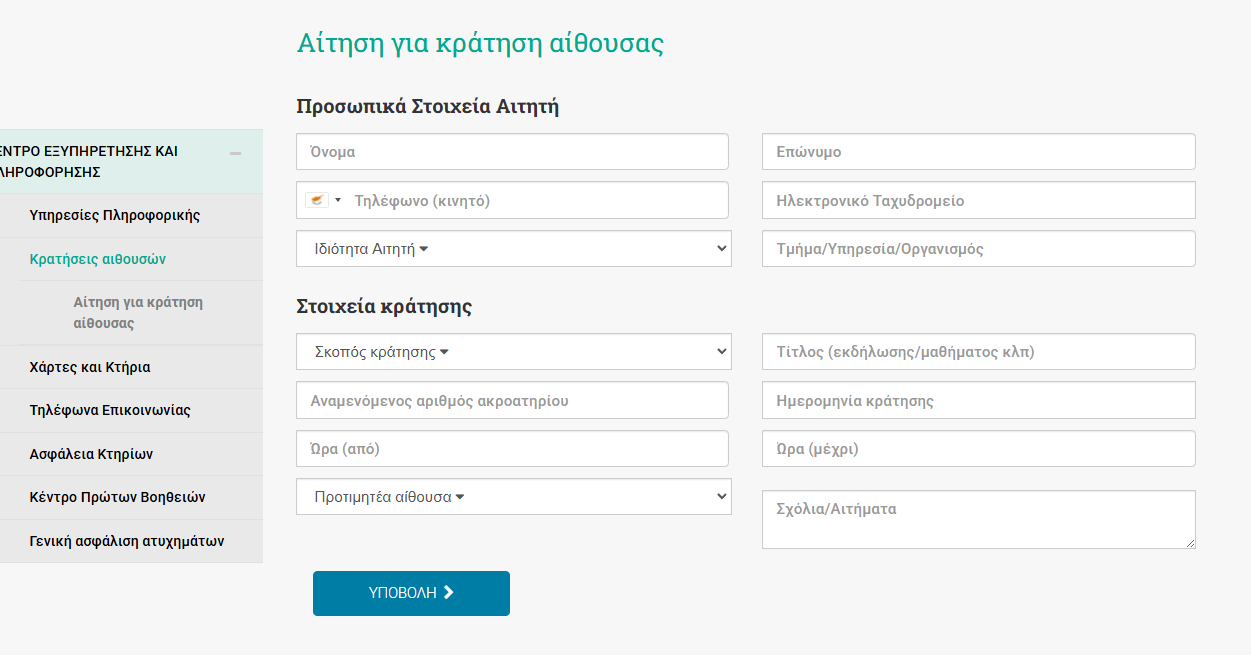This screenshot has width=1251, height=655.
Task: Focus the Επώνυμο text field
Action: pyautogui.click(x=978, y=152)
